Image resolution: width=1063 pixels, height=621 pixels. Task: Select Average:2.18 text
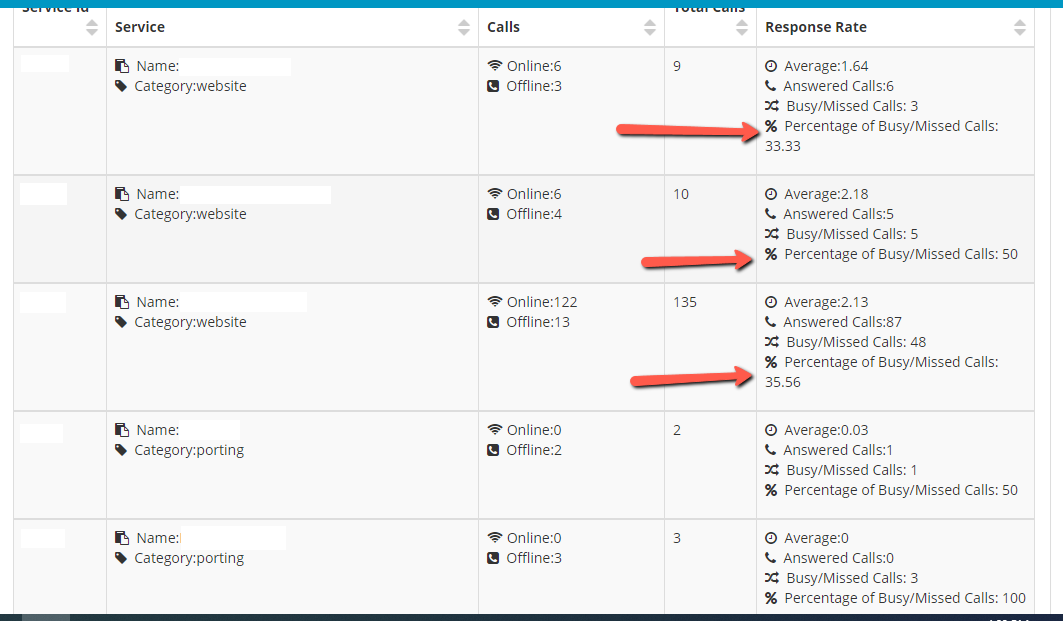(x=826, y=194)
